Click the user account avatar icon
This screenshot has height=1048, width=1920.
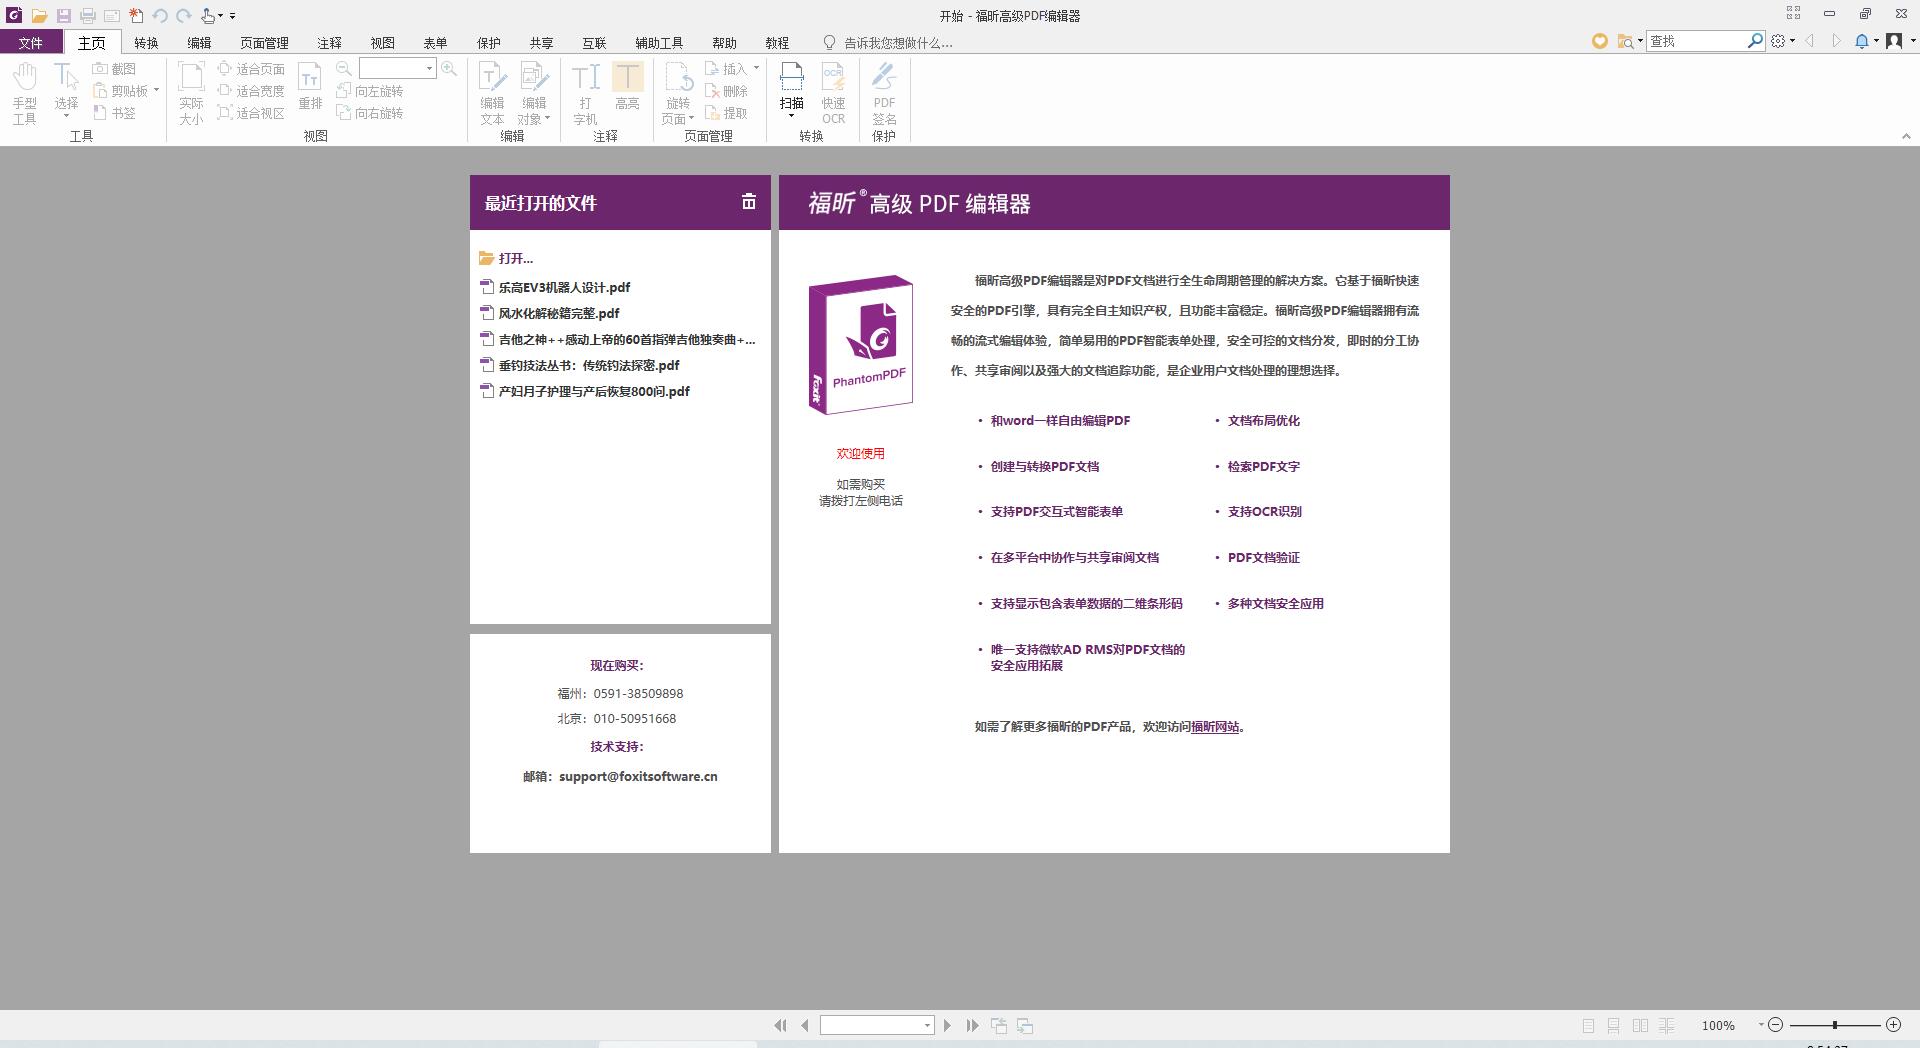[1894, 41]
